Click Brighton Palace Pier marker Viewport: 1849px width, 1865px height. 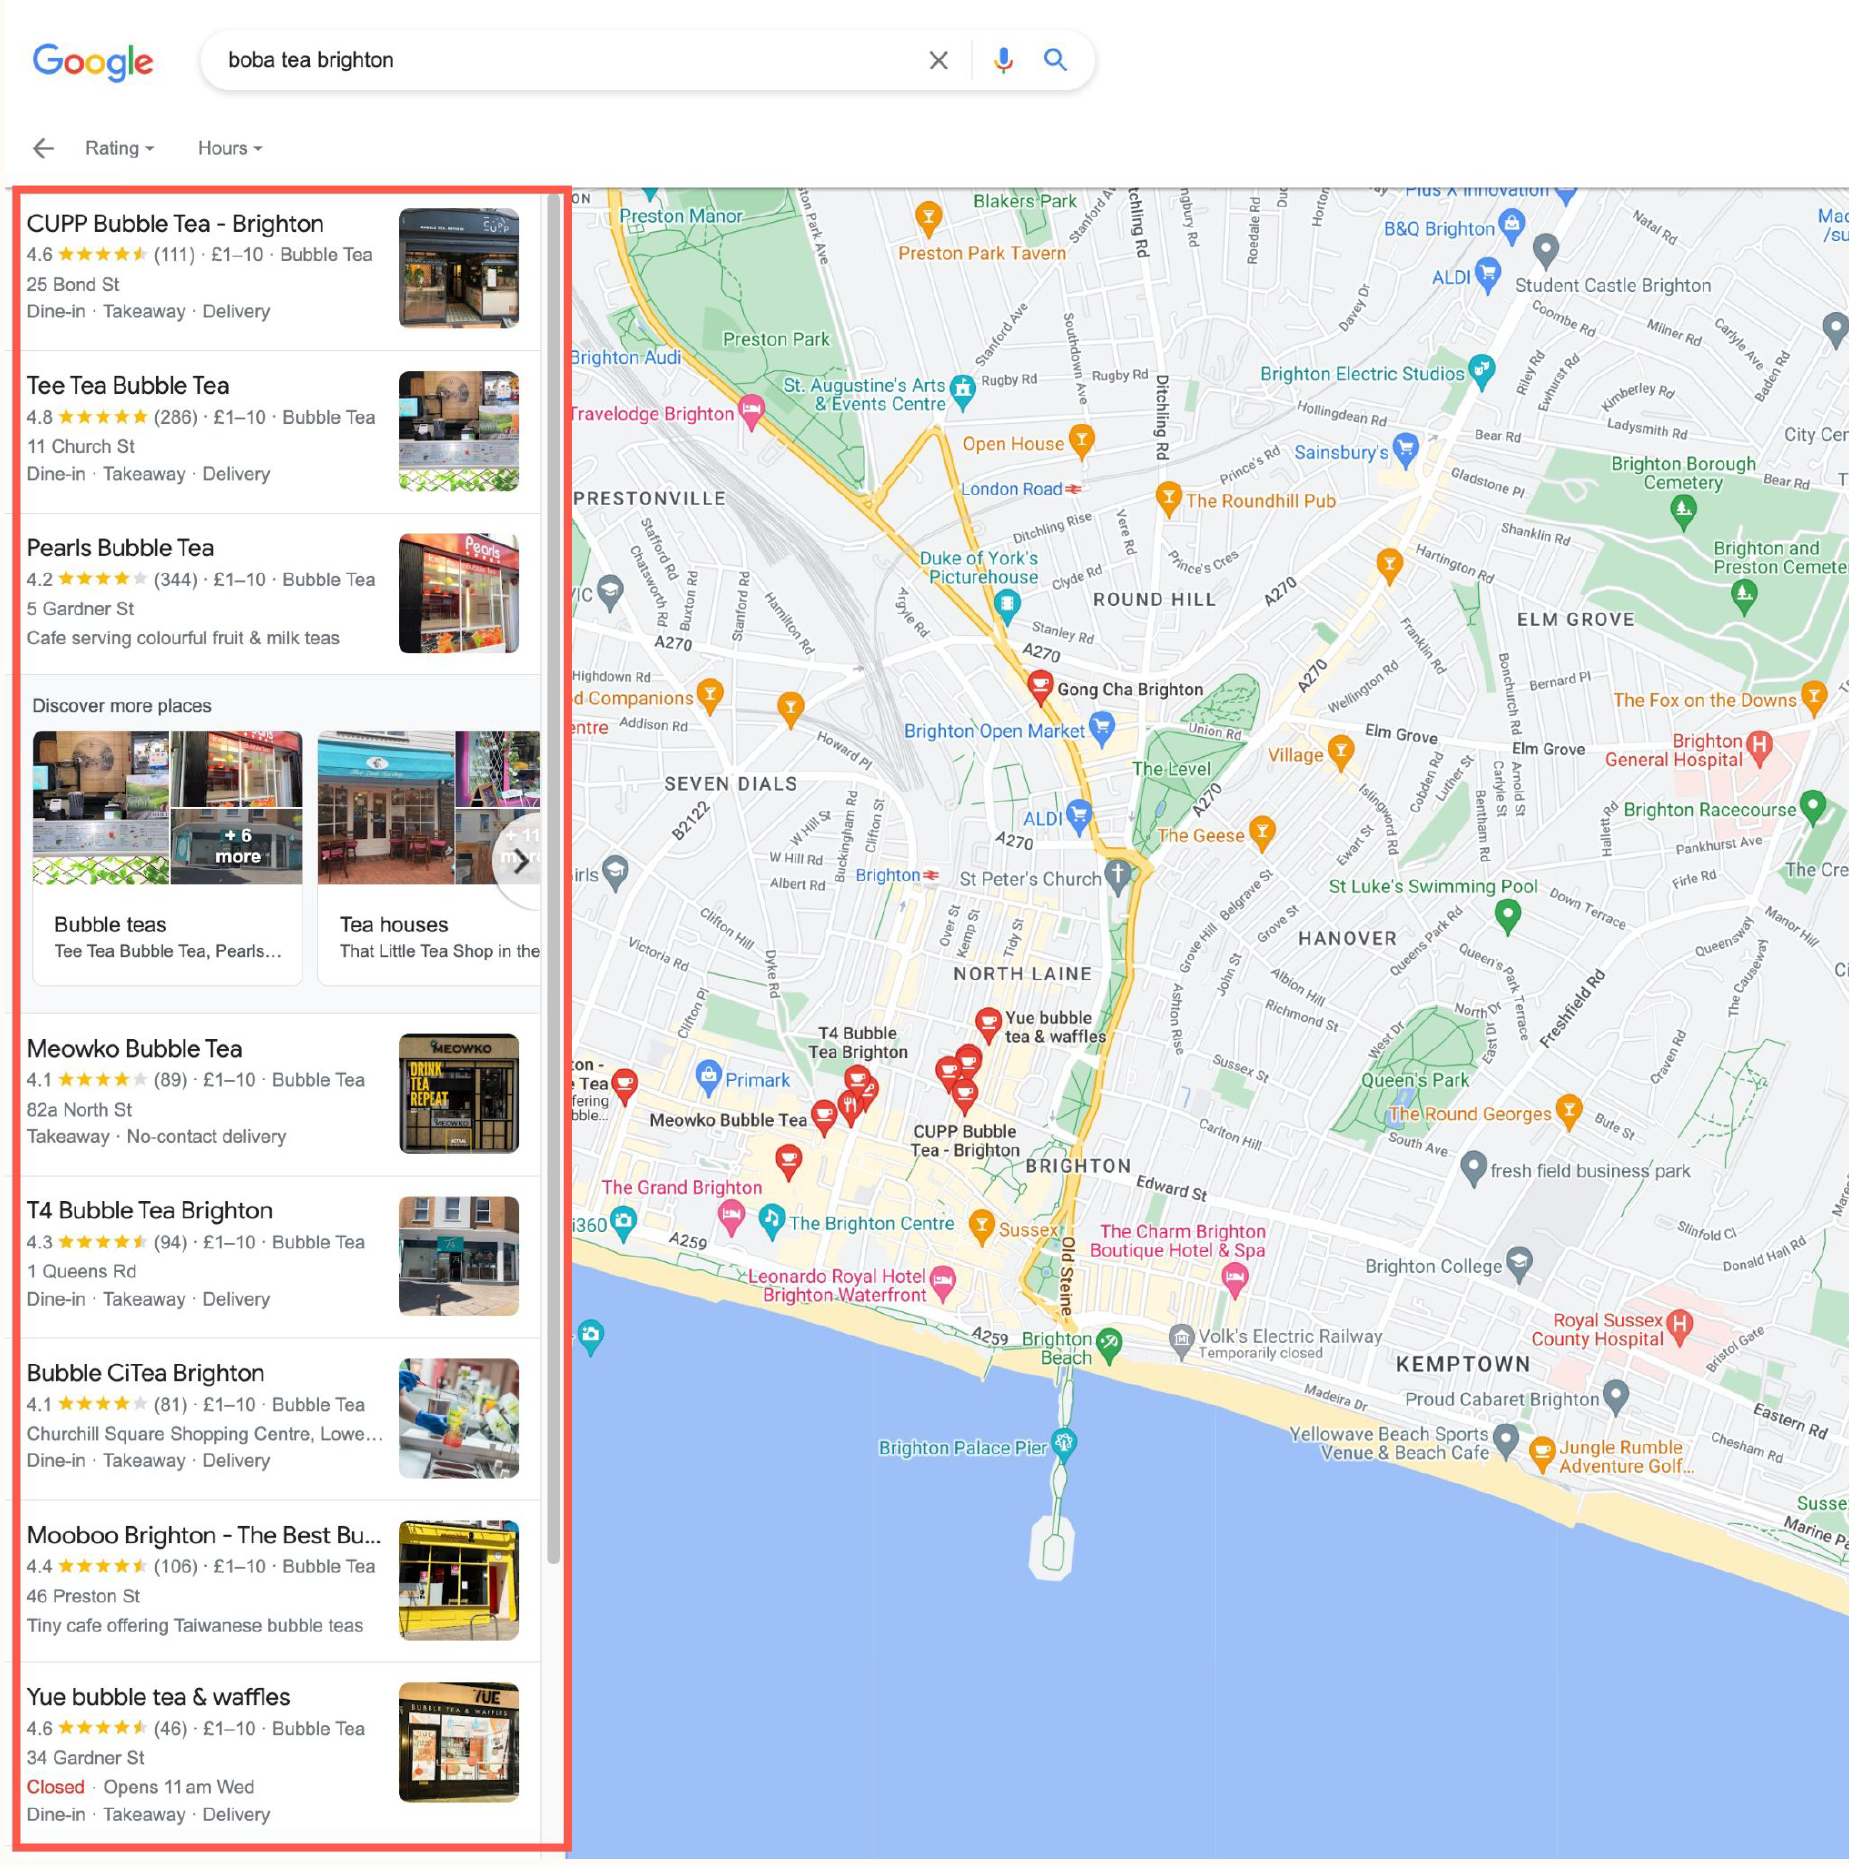coord(1064,1444)
